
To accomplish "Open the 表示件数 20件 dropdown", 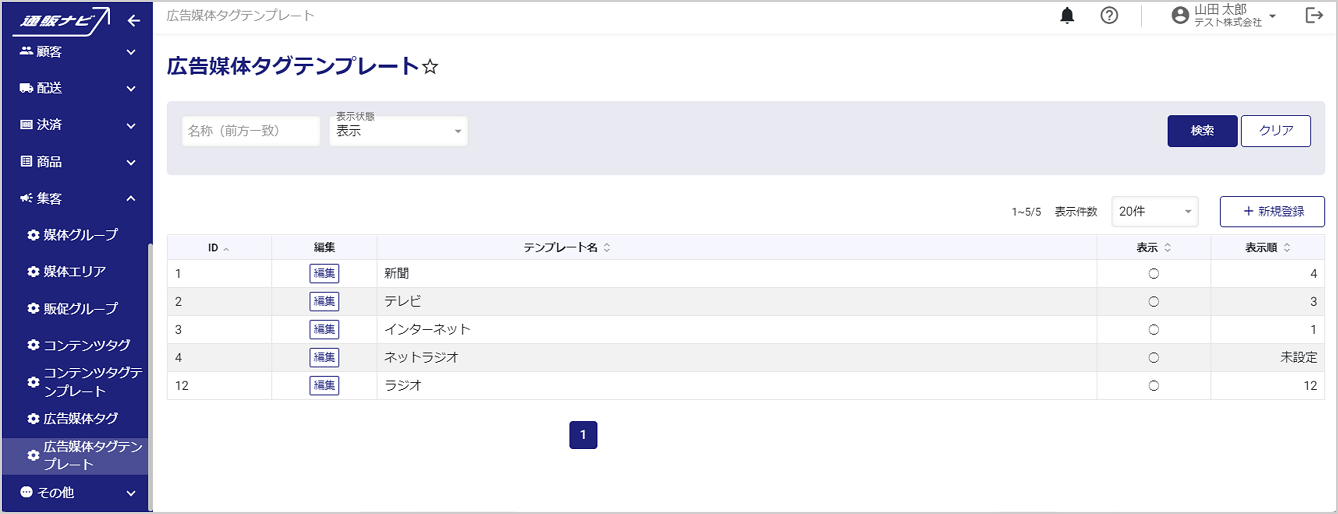I will click(x=1155, y=212).
